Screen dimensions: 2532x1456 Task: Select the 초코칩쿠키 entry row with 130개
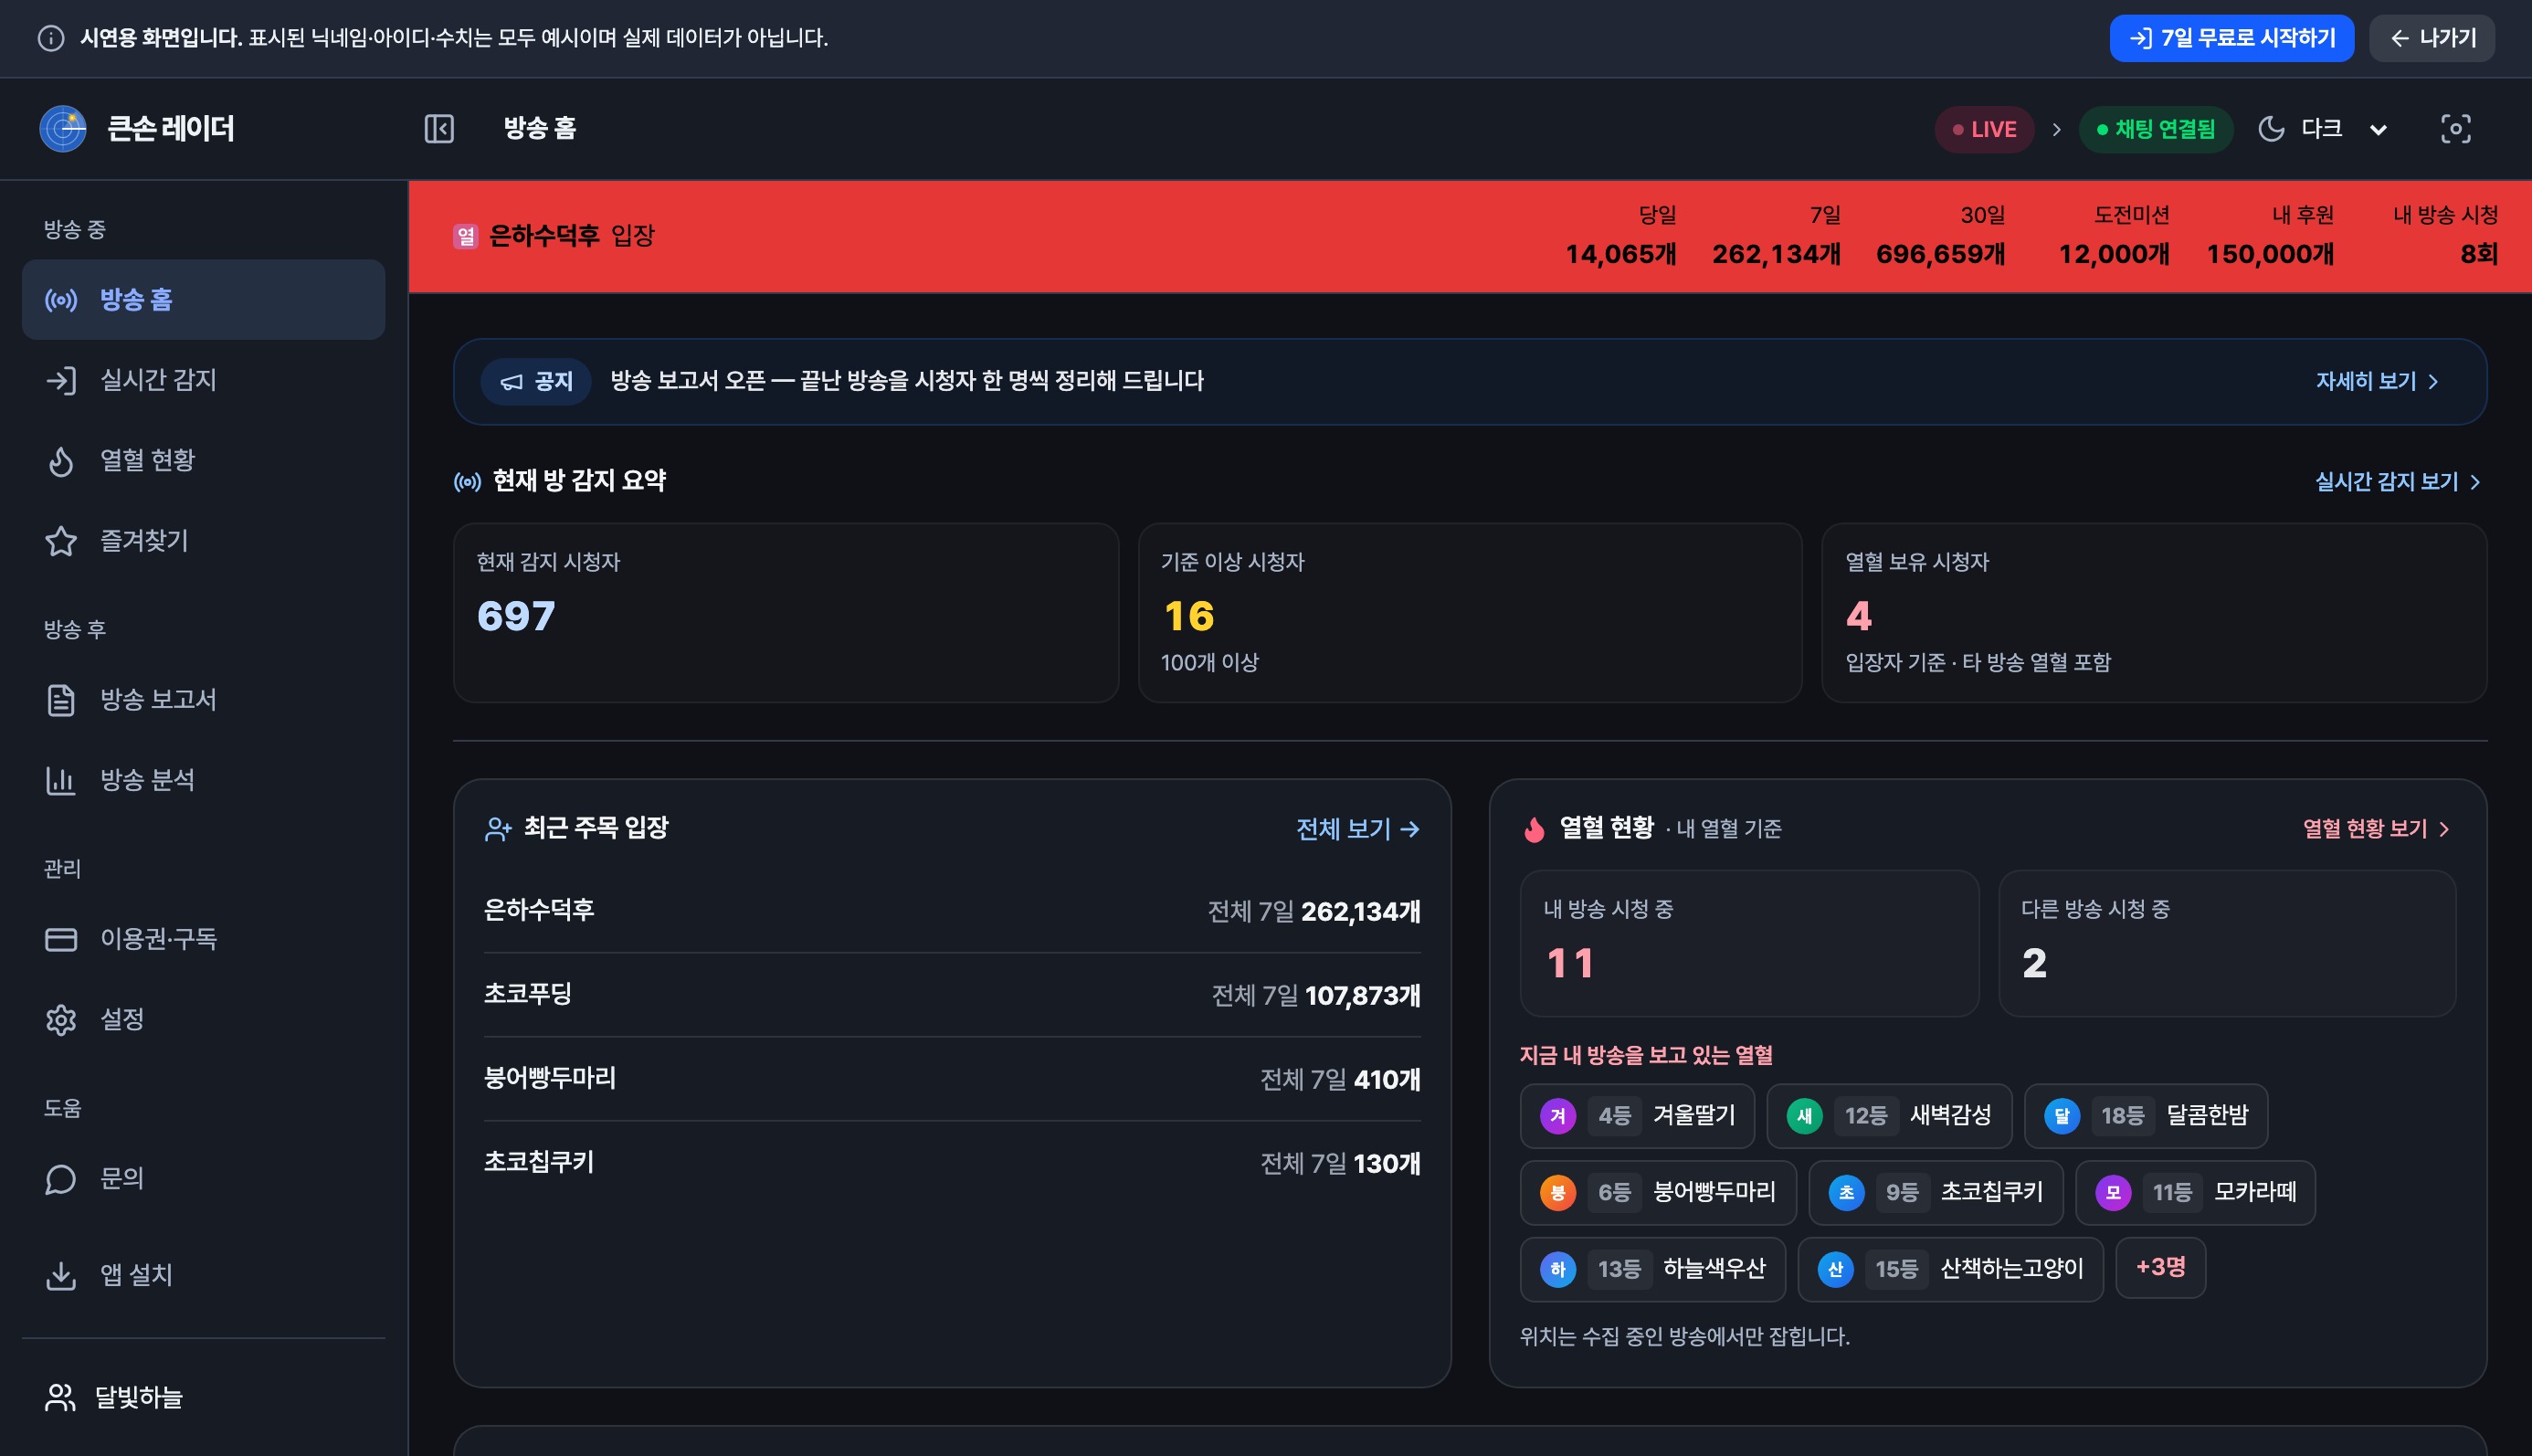[x=952, y=1163]
